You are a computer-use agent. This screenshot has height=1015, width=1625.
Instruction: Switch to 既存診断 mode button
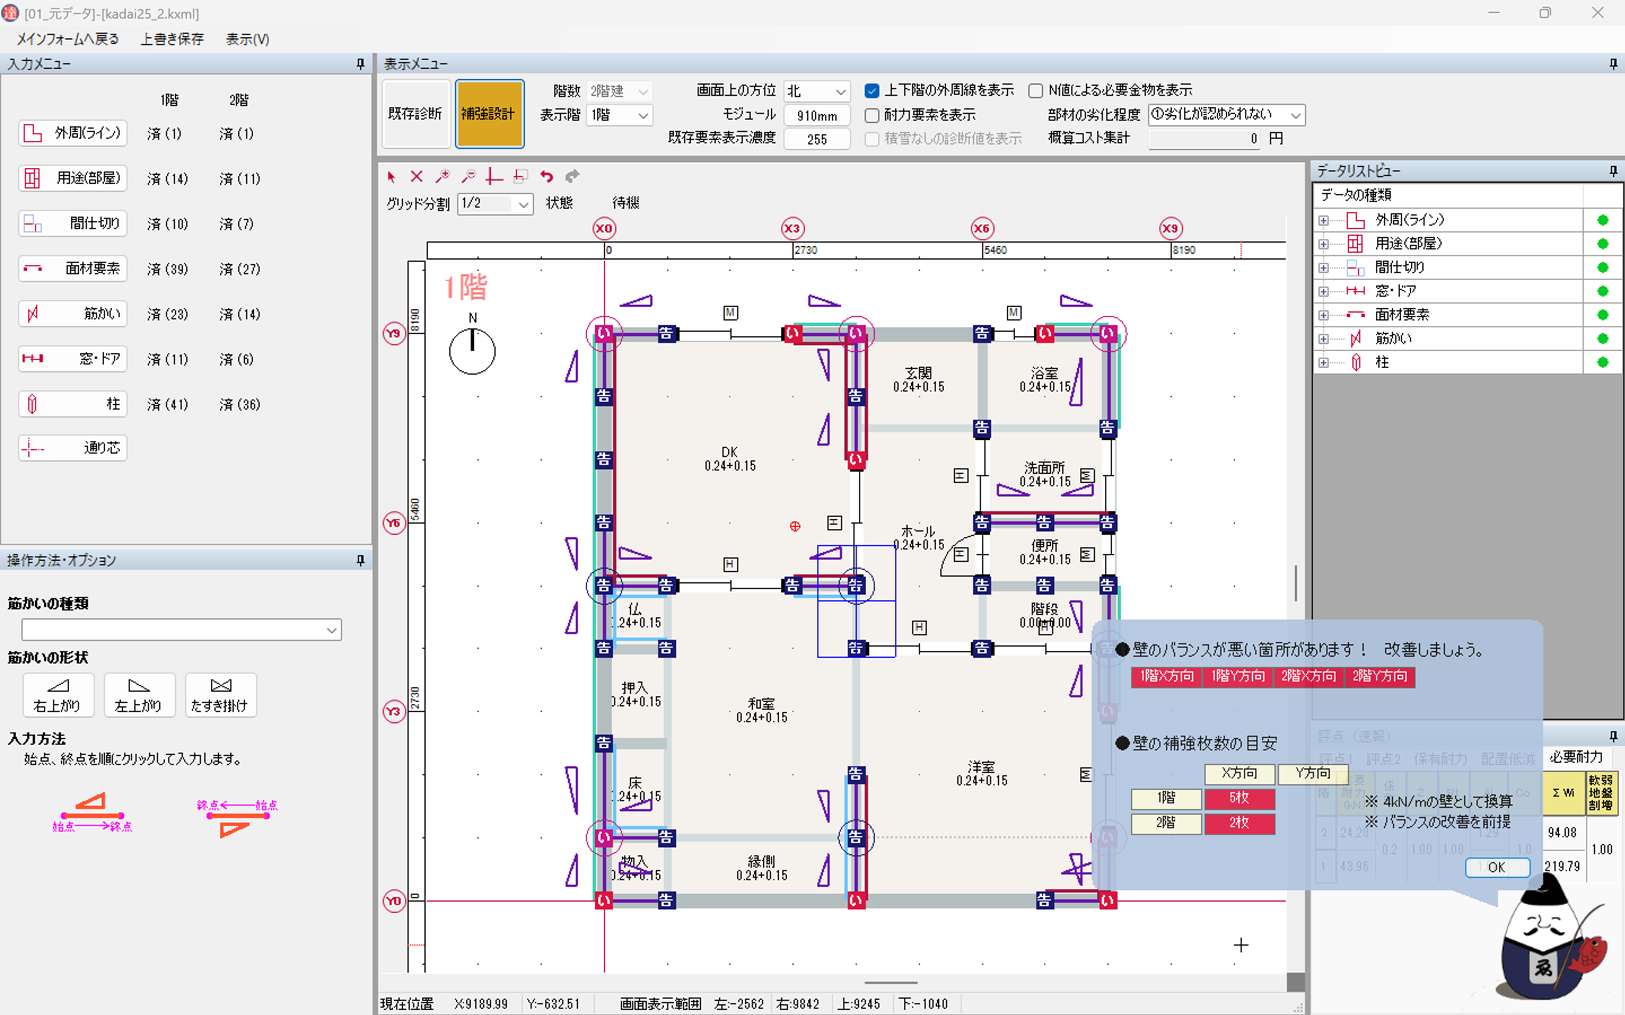click(x=415, y=114)
